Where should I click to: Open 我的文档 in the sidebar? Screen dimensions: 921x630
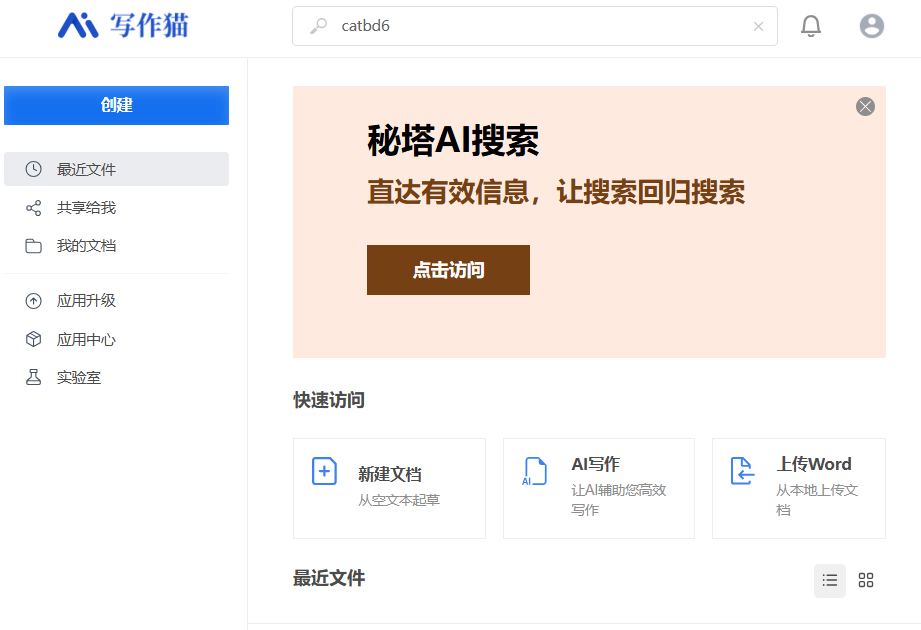116,246
